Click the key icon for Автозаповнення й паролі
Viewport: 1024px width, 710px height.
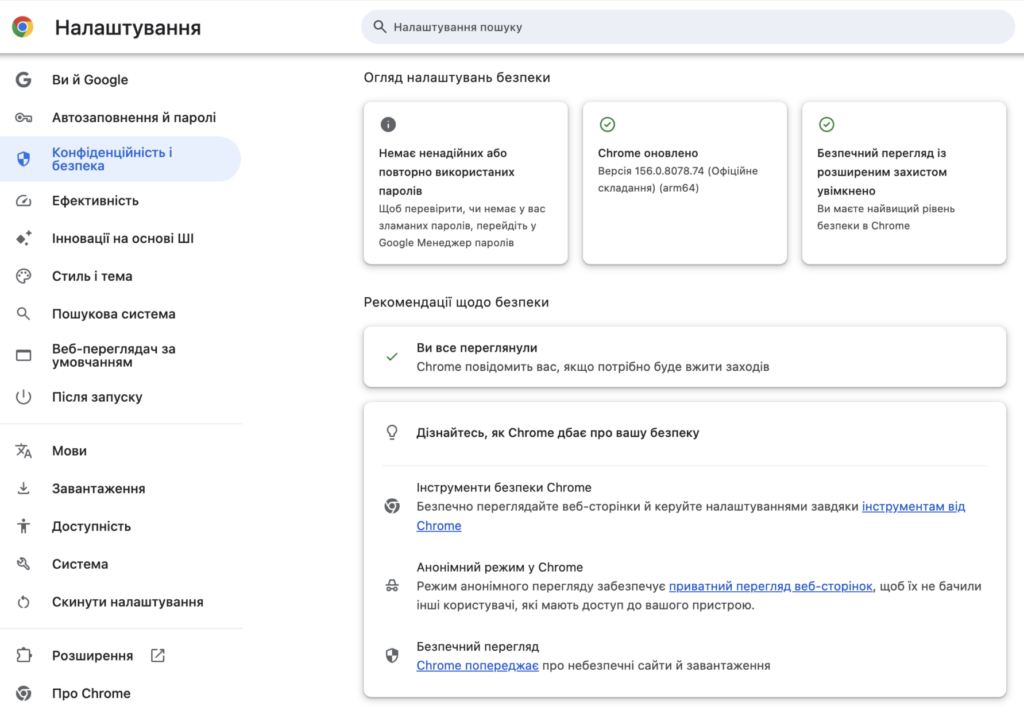[24, 118]
